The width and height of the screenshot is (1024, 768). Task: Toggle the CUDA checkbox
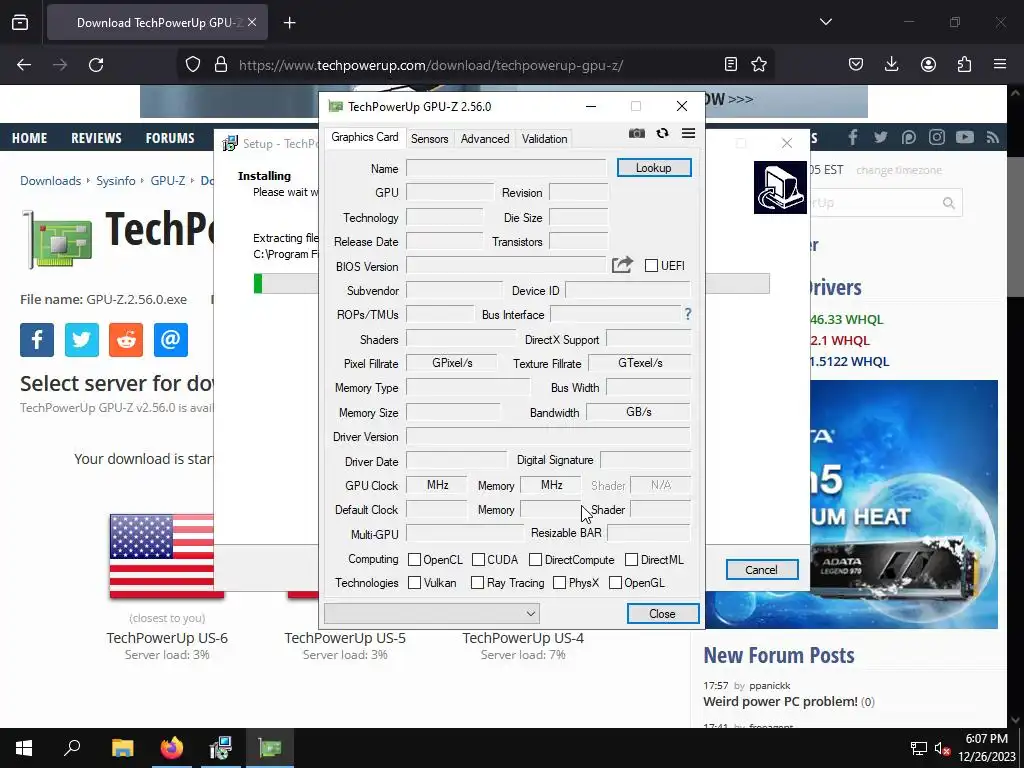pyautogui.click(x=478, y=559)
